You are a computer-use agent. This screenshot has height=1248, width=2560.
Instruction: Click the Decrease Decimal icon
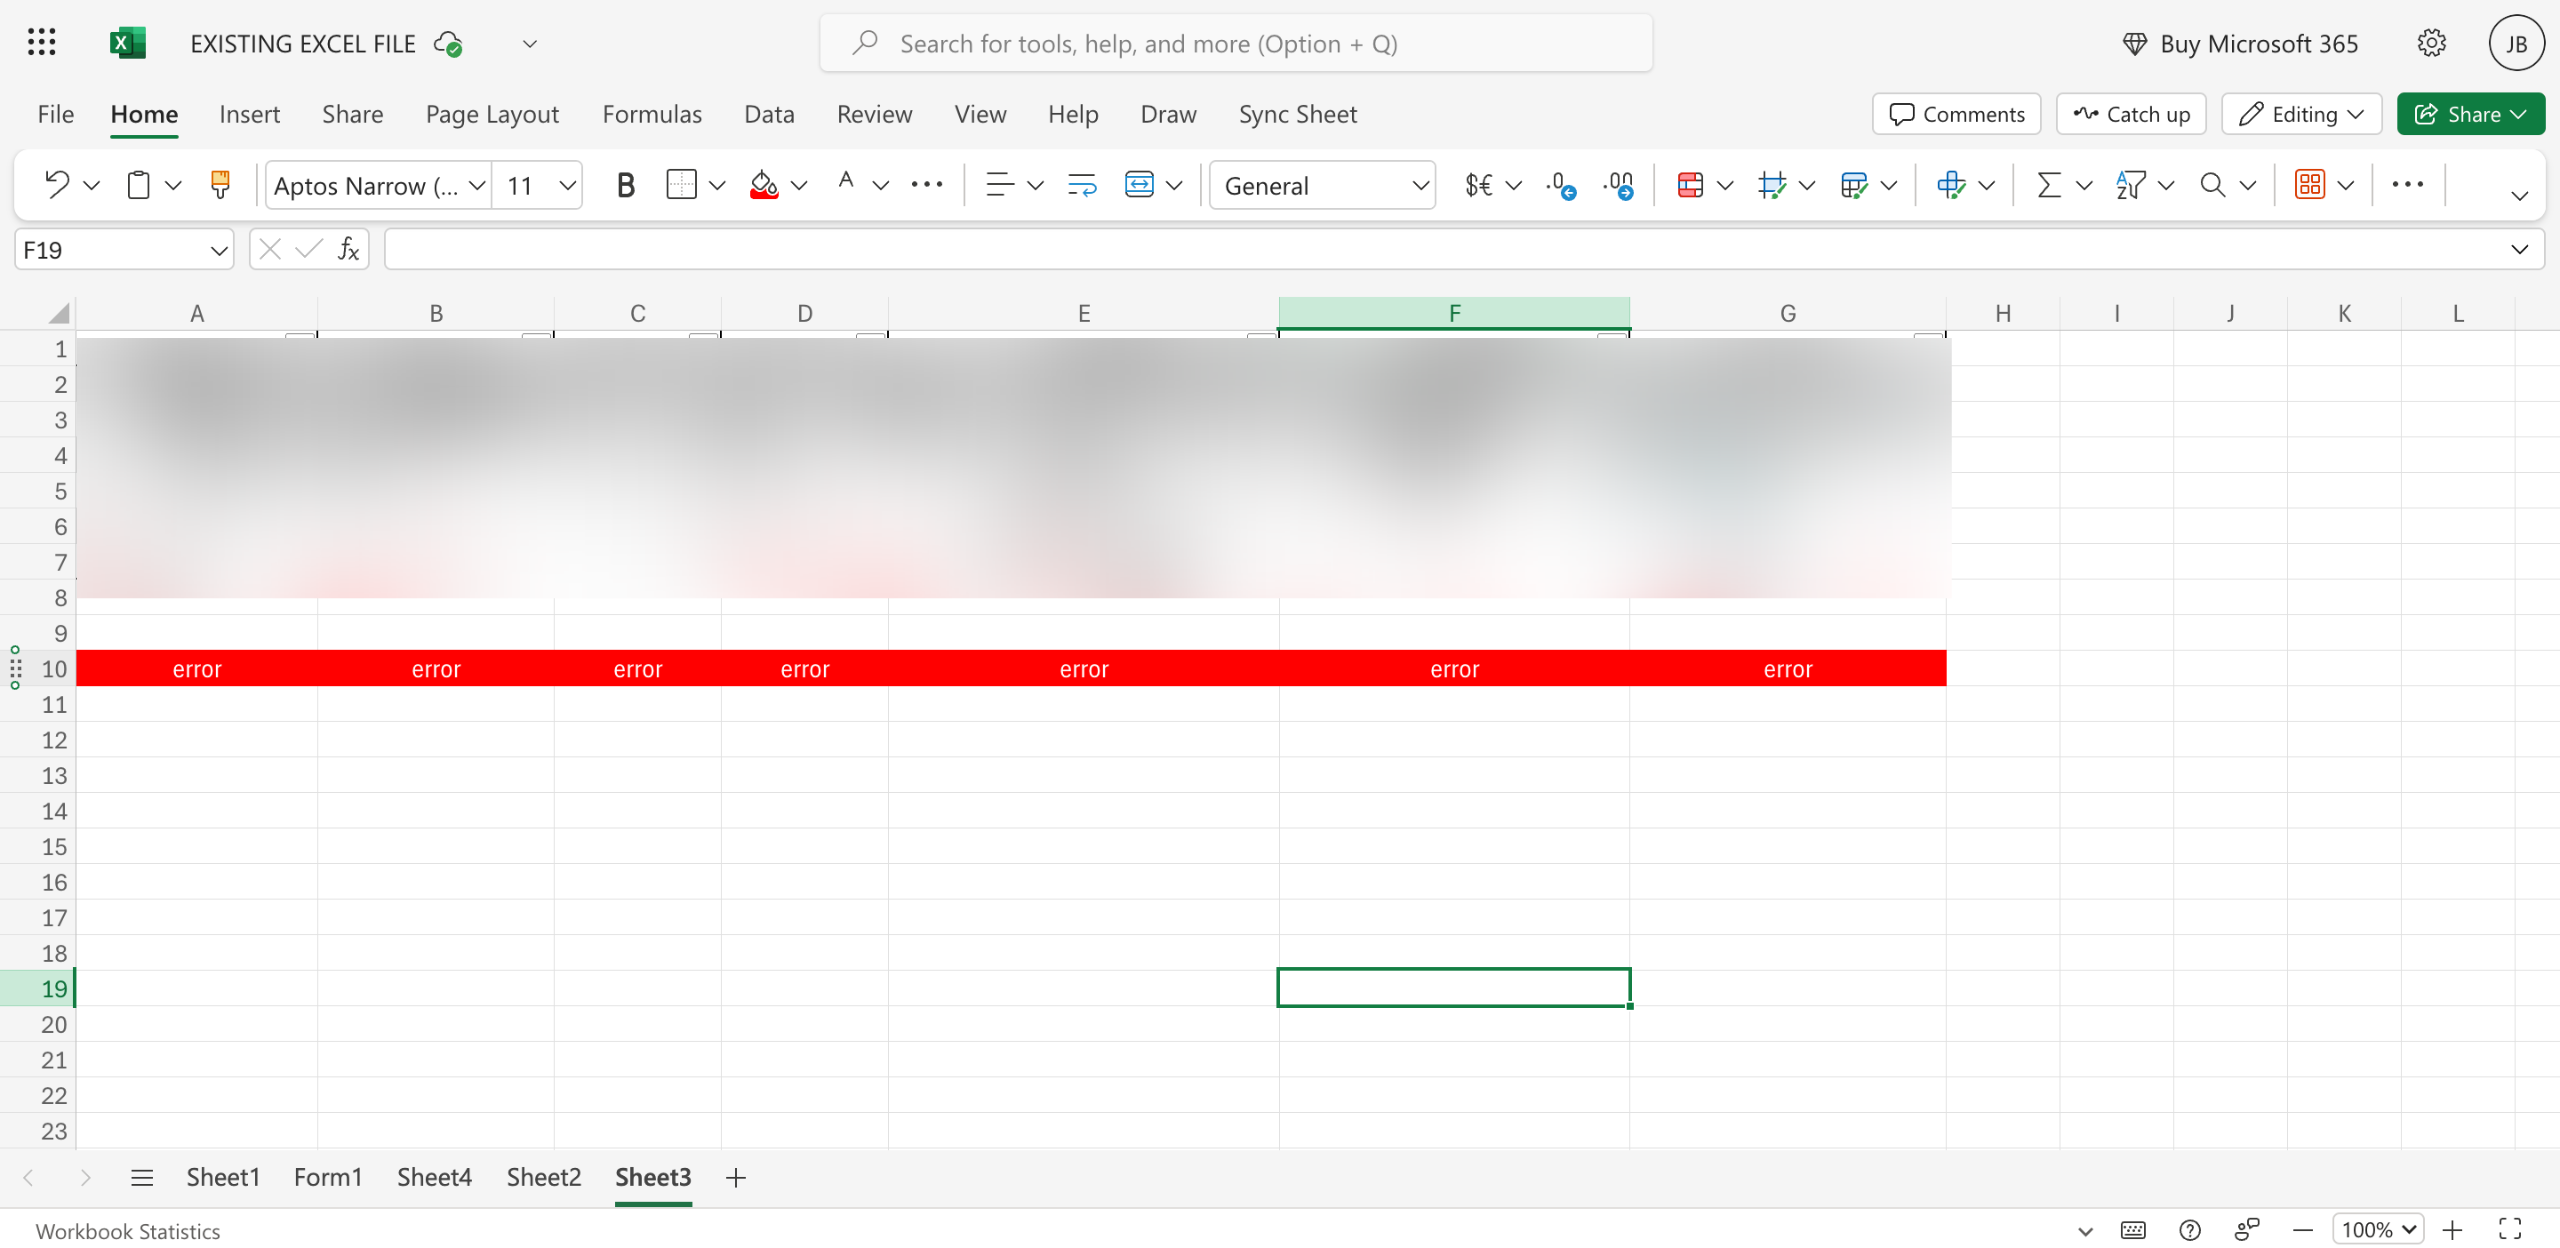click(1619, 185)
